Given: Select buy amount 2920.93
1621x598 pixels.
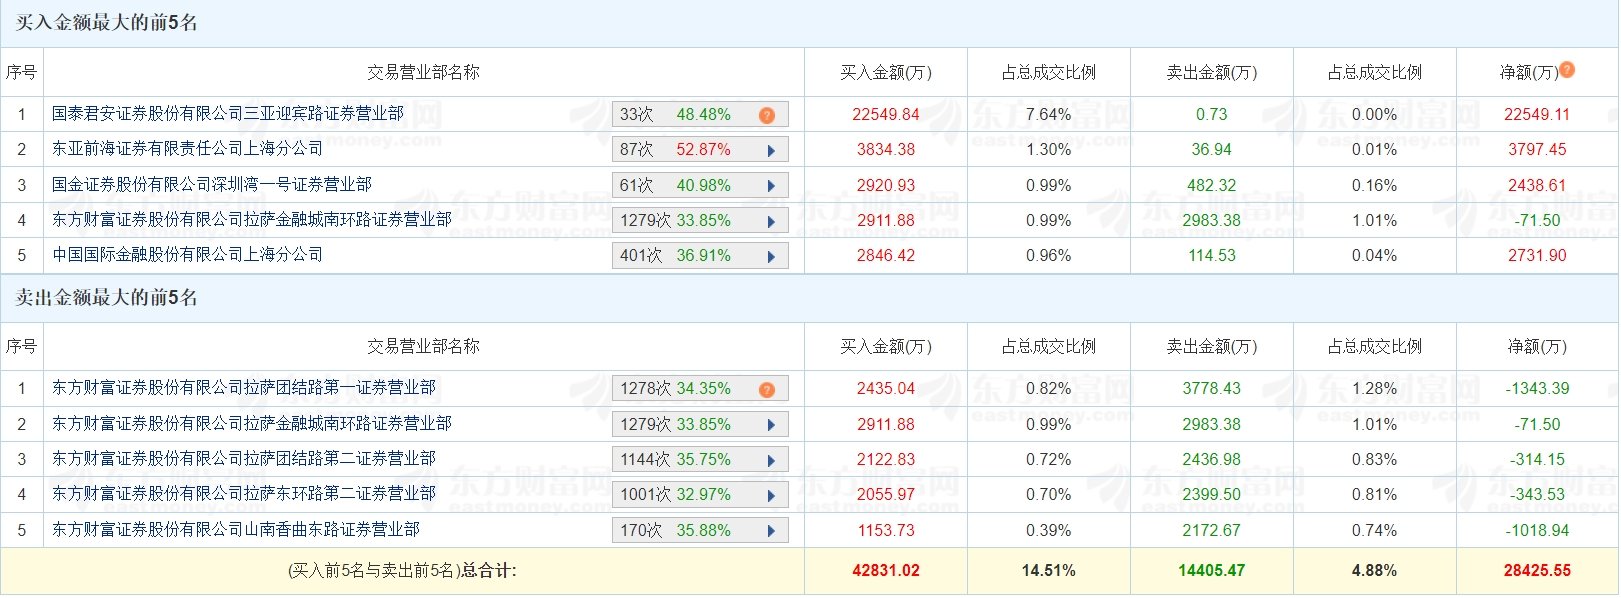Looking at the screenshot, I should click(886, 185).
